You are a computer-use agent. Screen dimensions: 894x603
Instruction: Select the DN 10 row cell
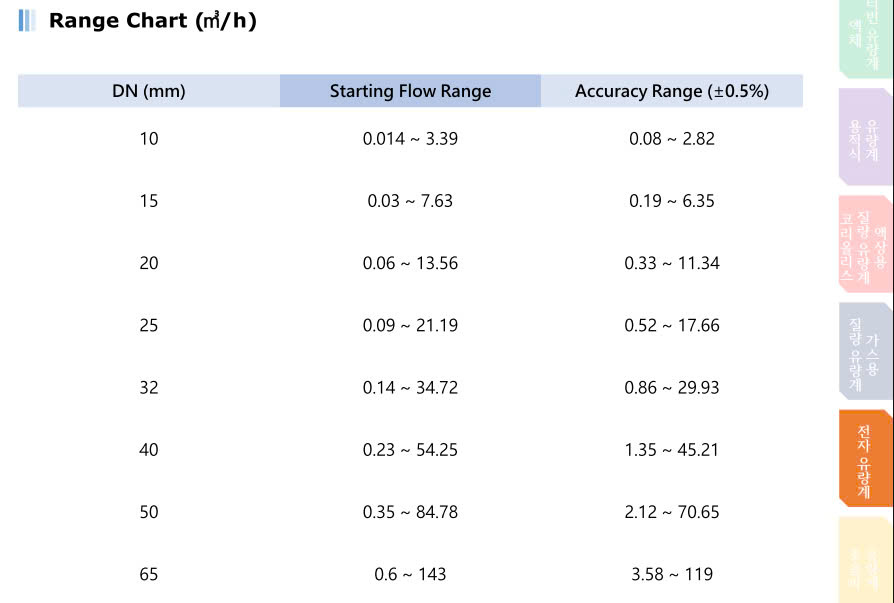[149, 138]
